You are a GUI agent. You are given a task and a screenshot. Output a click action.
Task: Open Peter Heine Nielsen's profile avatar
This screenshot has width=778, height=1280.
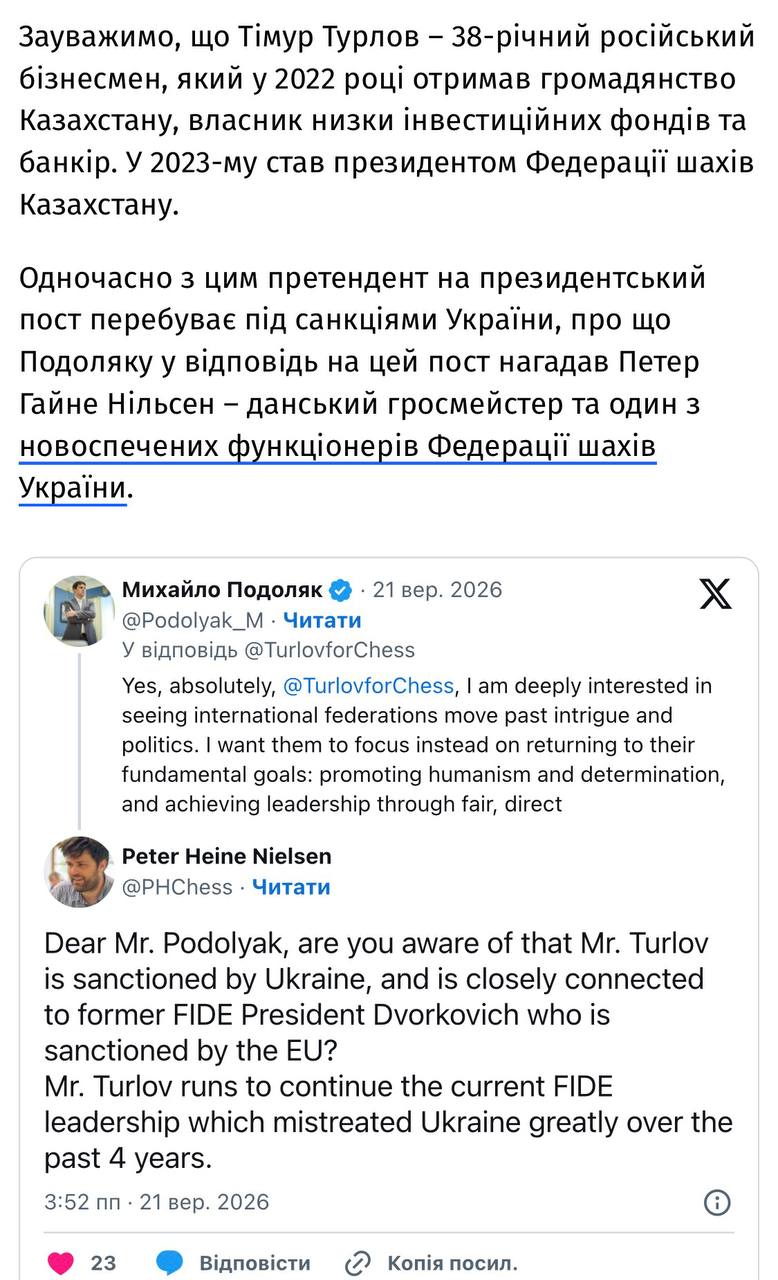[79, 872]
